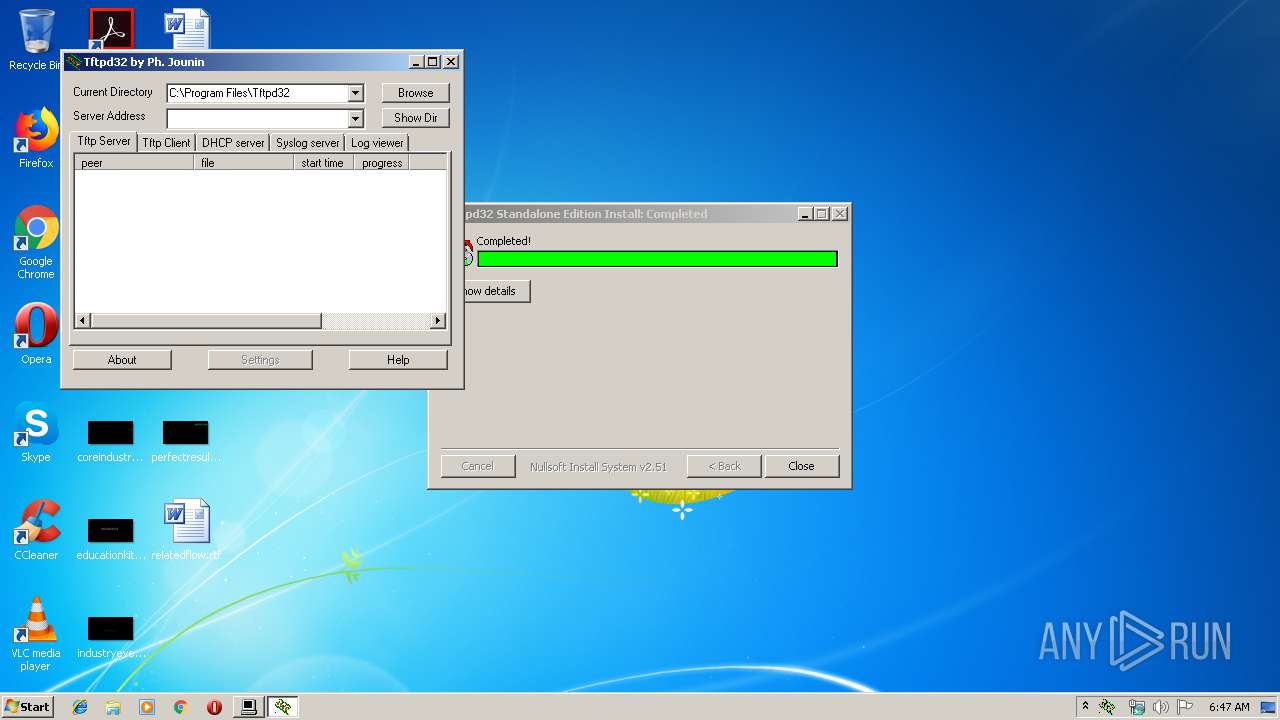The height and width of the screenshot is (720, 1280).
Task: Open the taskbar clock showing 6:47 AM
Action: point(1229,707)
